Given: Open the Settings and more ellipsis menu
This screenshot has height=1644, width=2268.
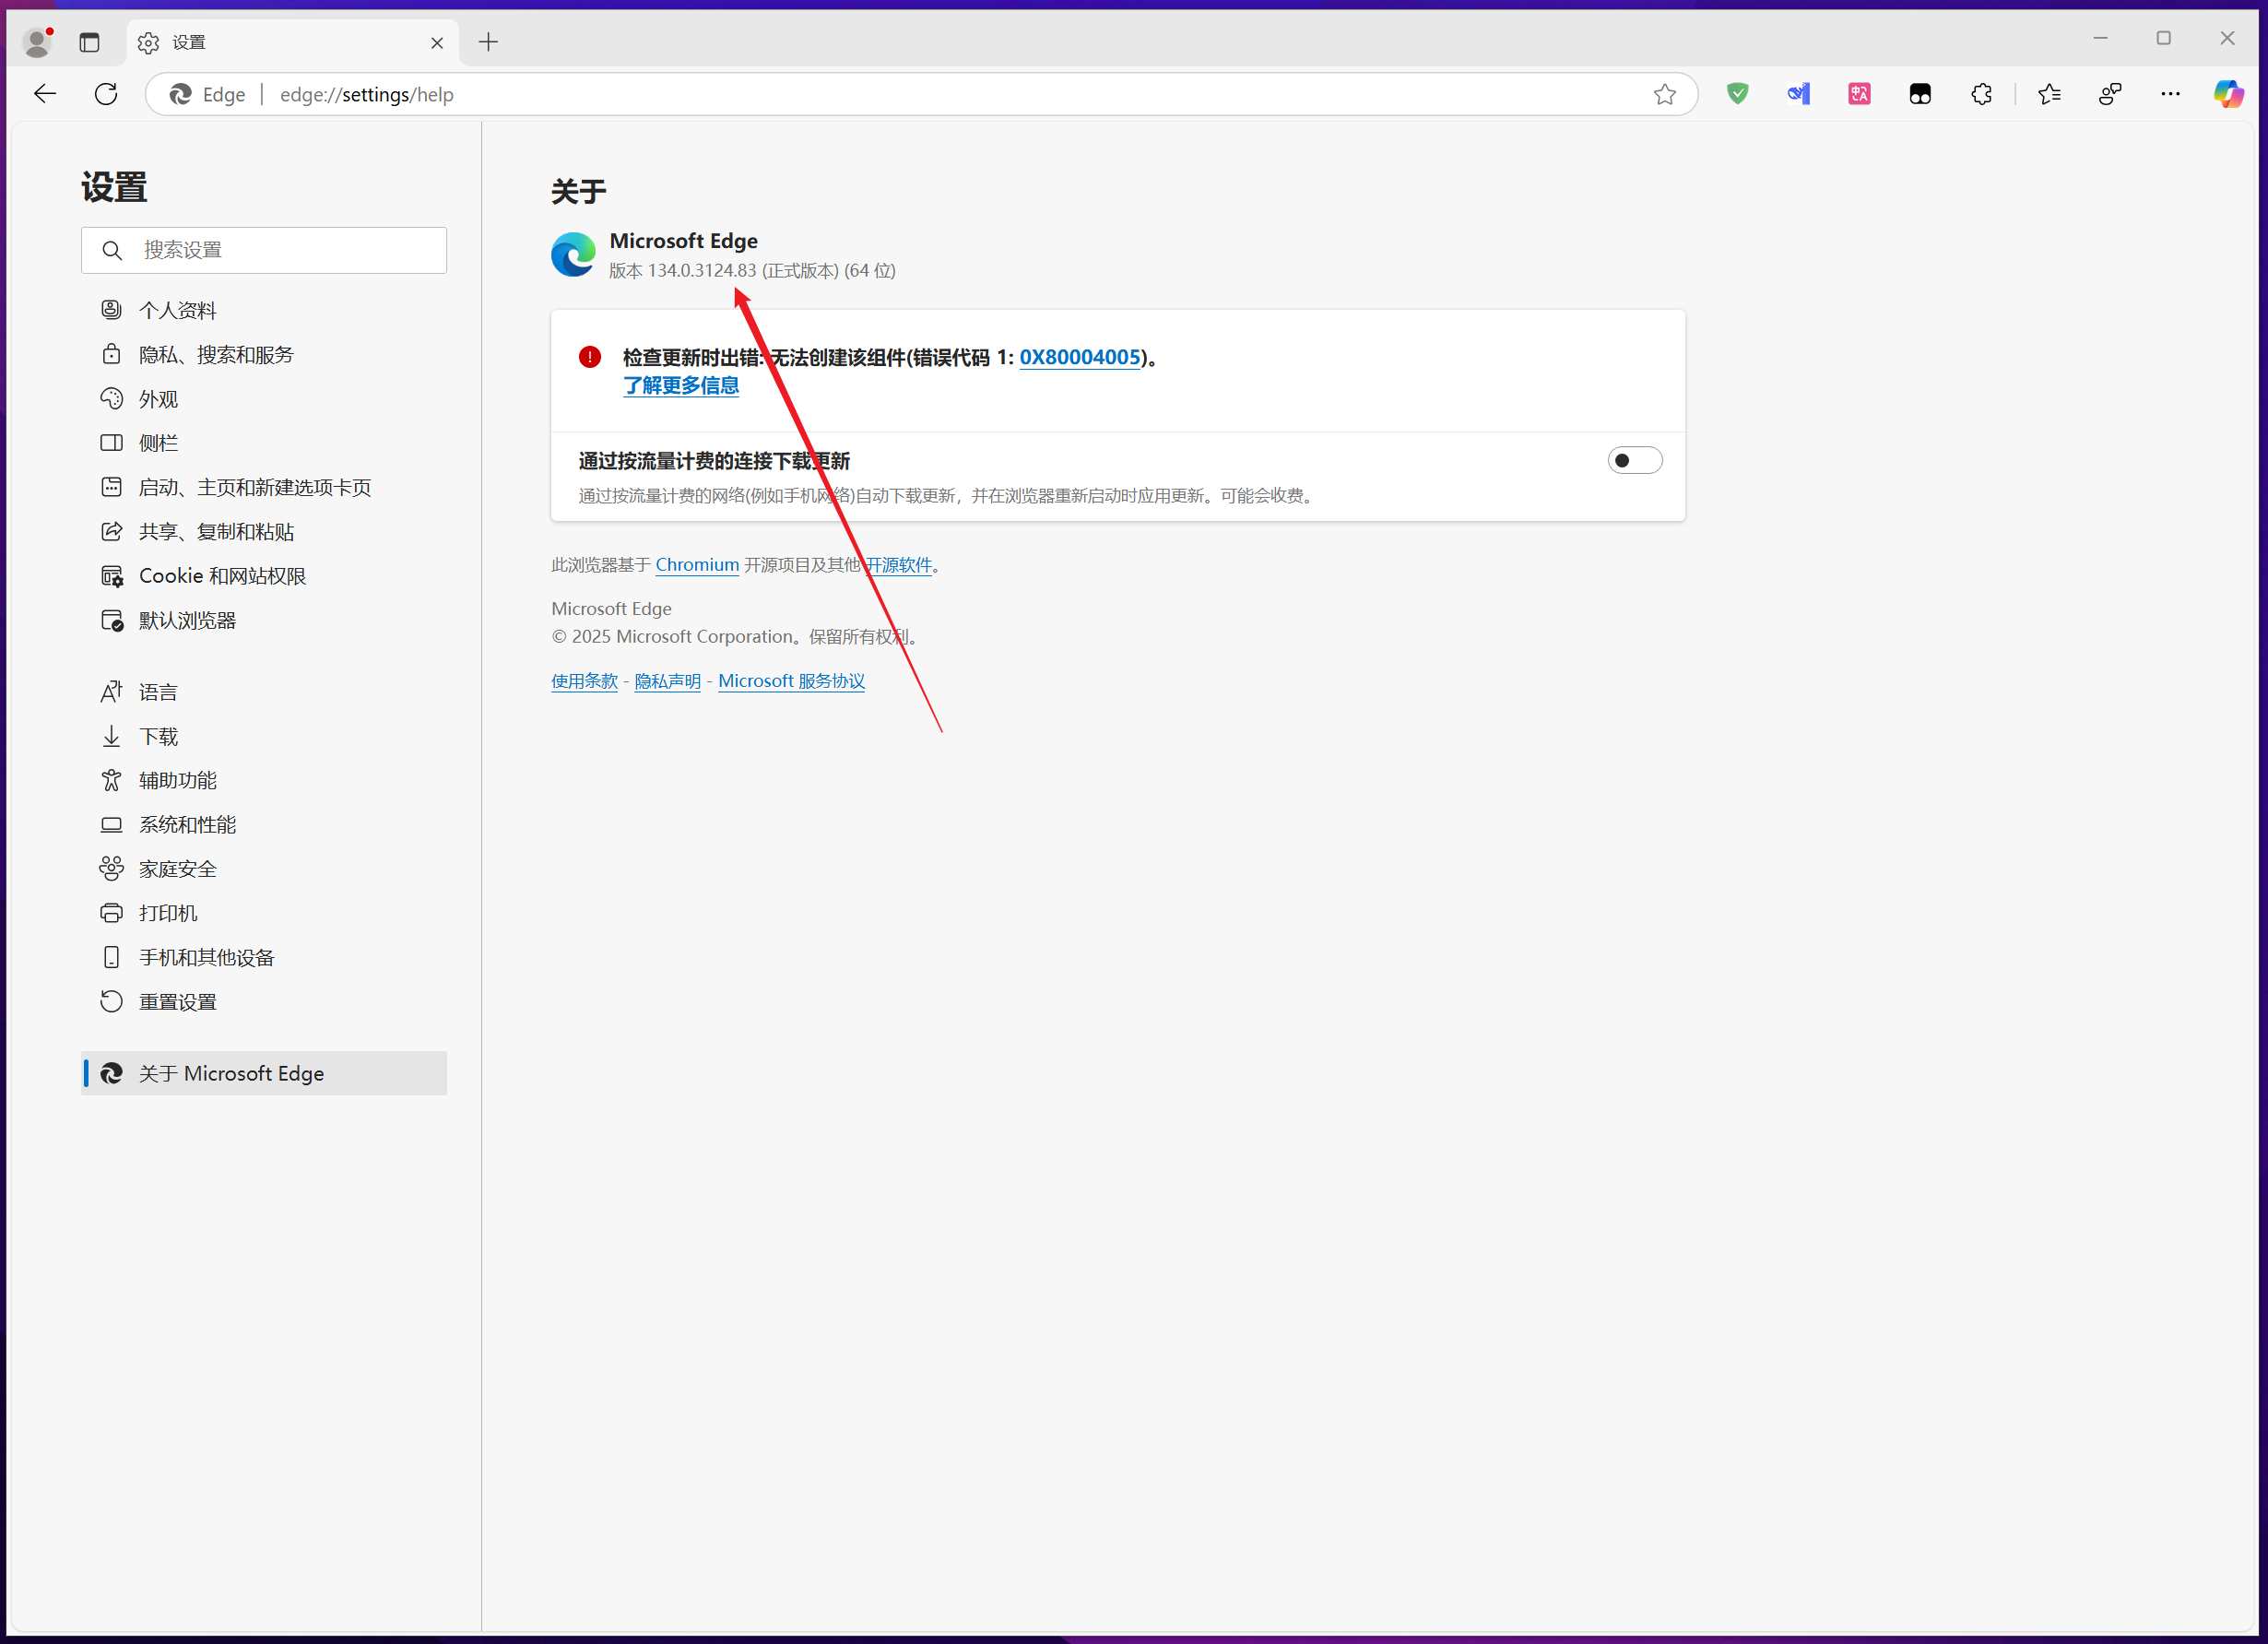Looking at the screenshot, I should point(2170,94).
